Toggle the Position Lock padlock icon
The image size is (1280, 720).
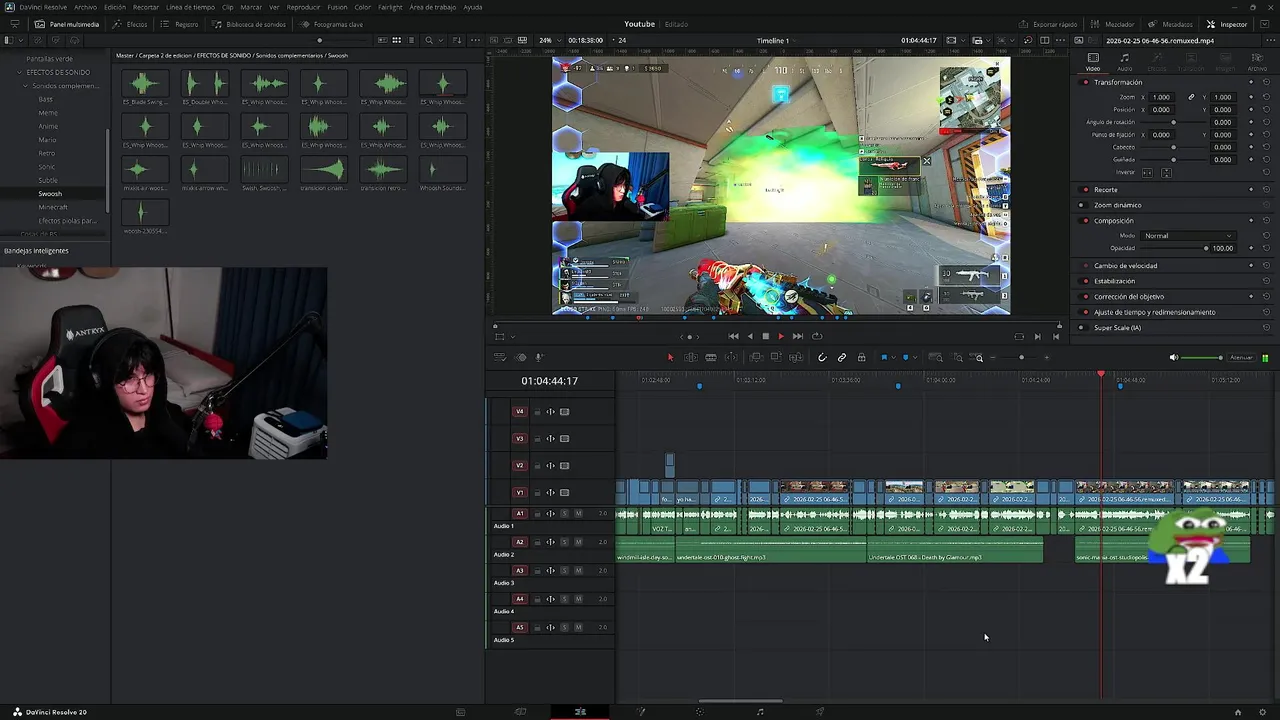click(861, 357)
